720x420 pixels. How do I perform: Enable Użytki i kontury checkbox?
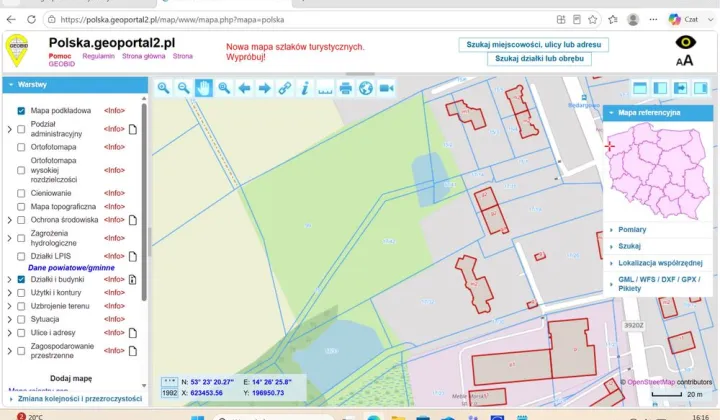coord(21,292)
